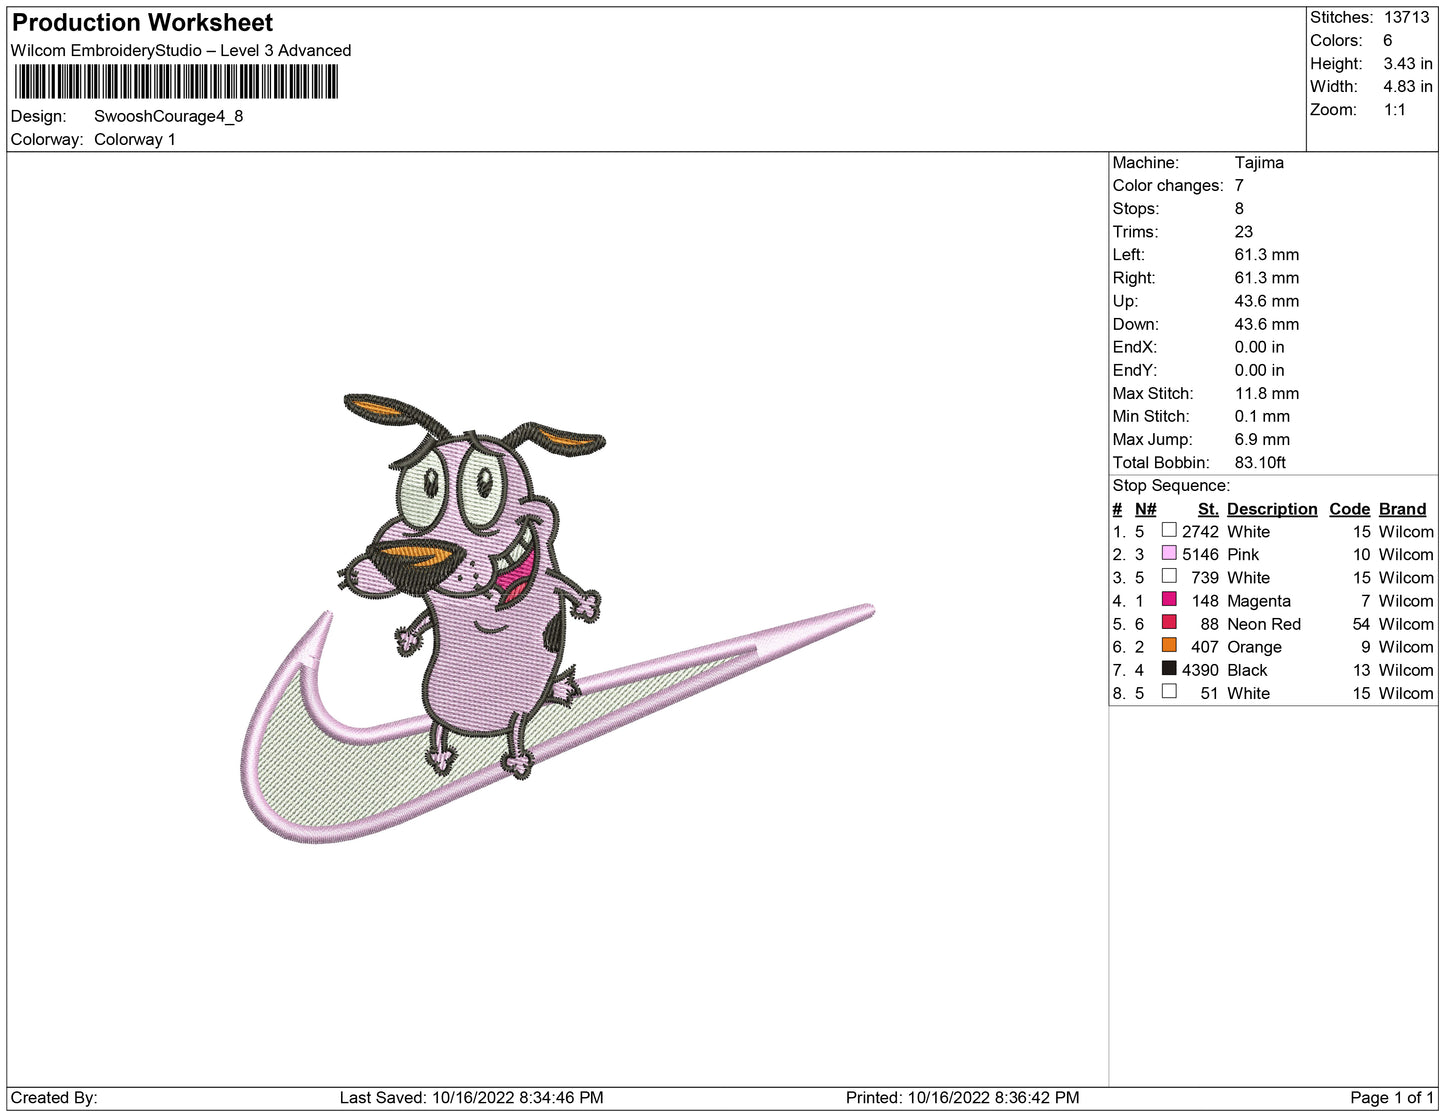Click the "Code" column header

(1350, 509)
